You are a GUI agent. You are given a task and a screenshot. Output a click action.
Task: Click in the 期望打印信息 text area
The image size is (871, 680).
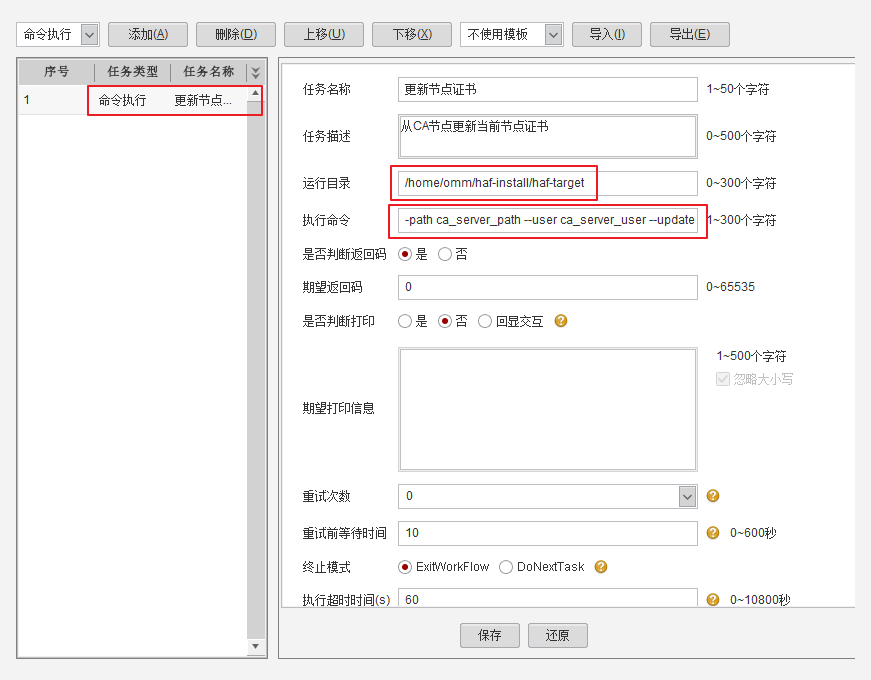[x=548, y=409]
